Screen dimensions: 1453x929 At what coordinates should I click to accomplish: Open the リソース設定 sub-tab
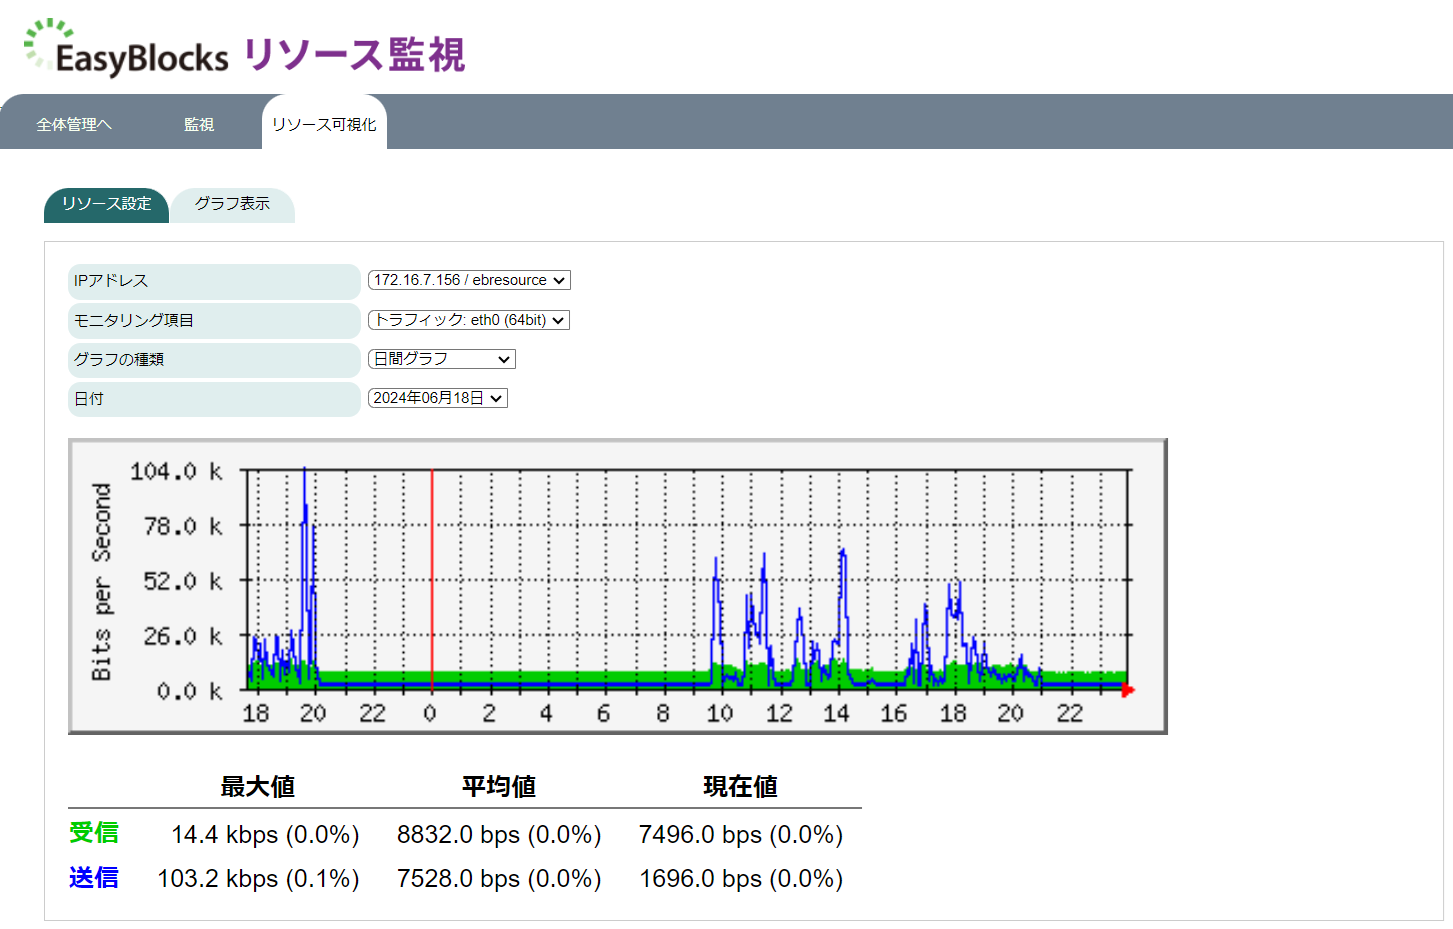(x=106, y=204)
